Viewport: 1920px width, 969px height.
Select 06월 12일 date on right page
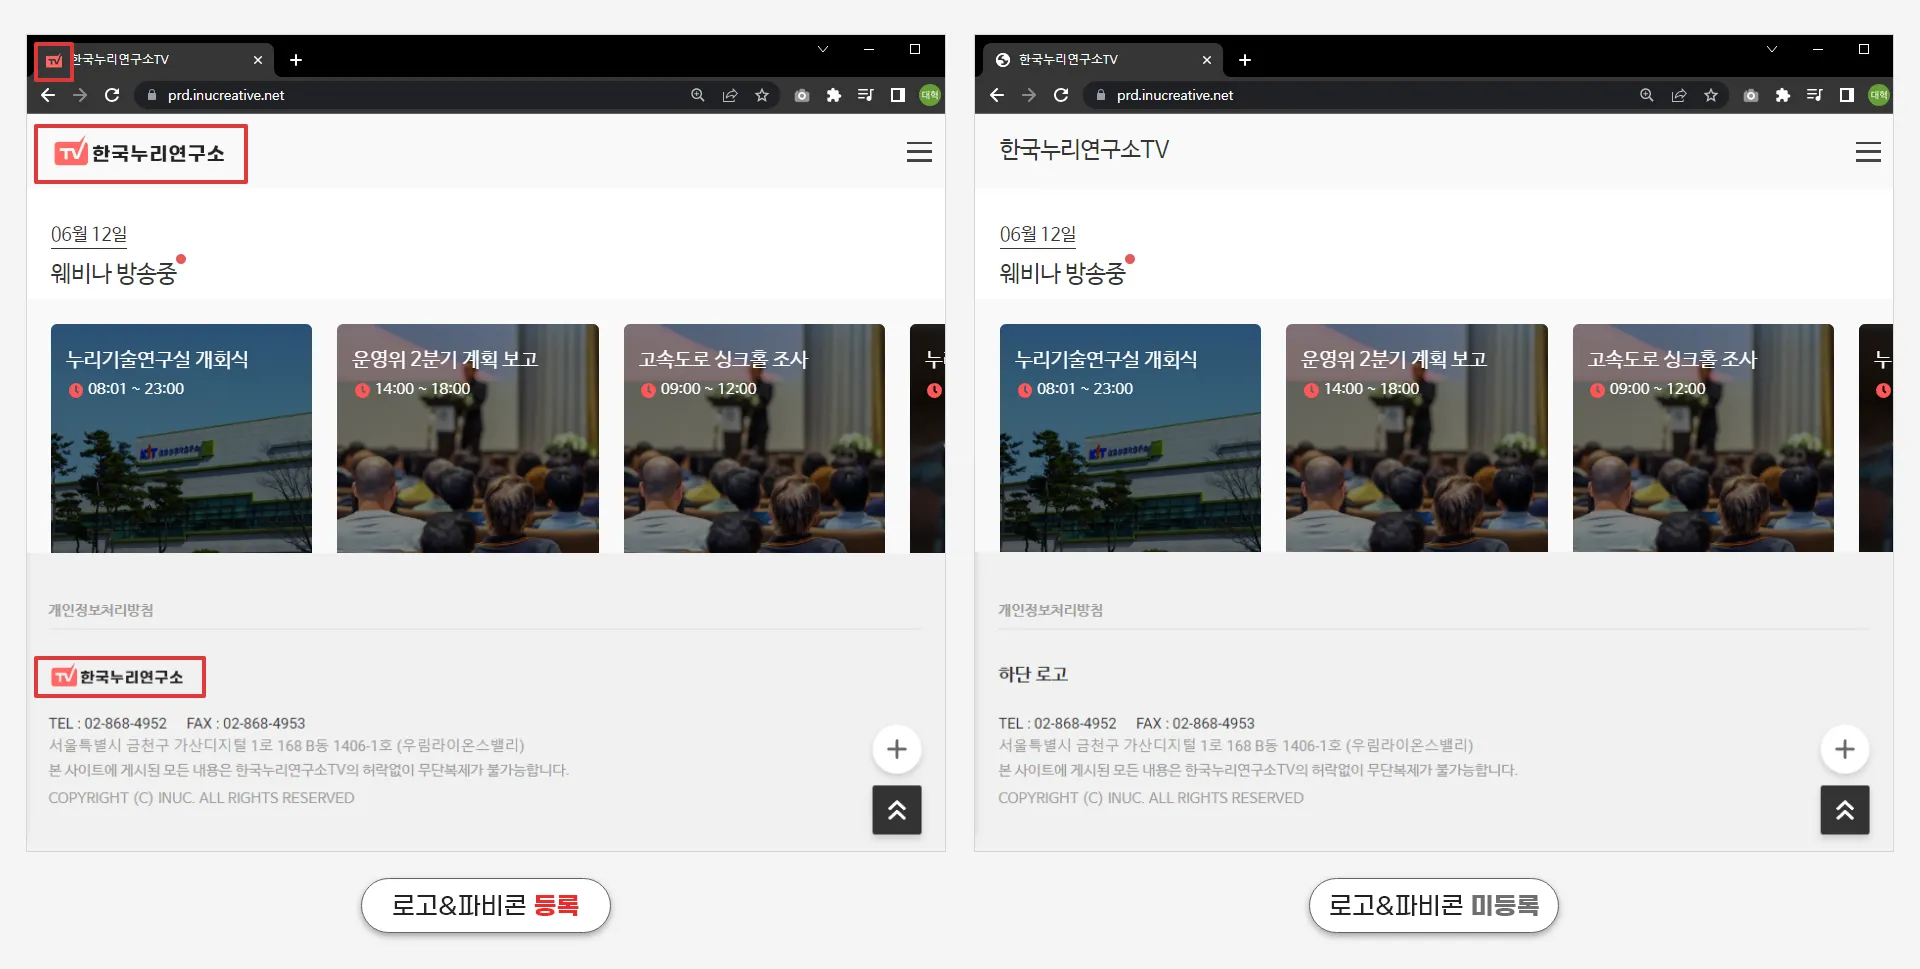point(1038,234)
